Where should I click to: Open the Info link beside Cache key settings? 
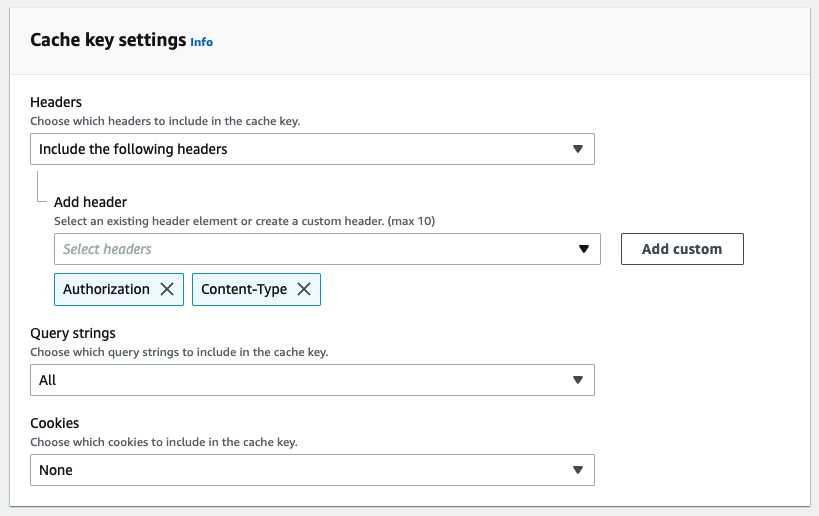tap(202, 42)
